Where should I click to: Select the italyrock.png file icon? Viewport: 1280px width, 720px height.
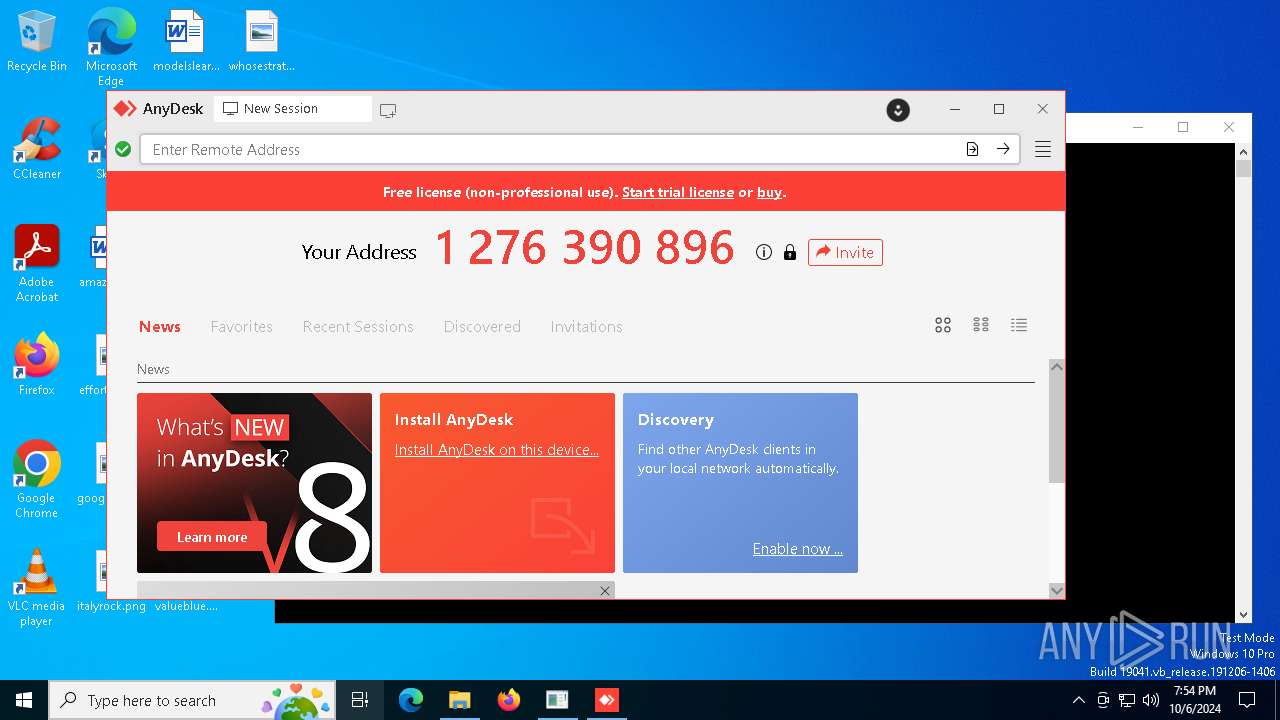(111, 580)
